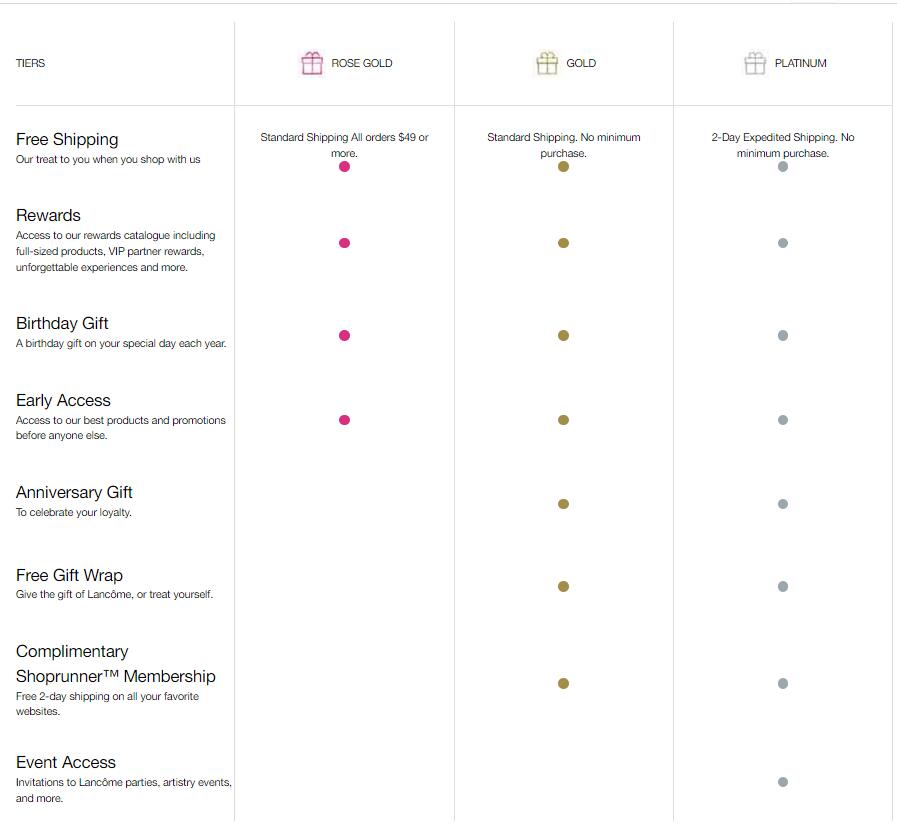Viewport: 897px width, 825px height.
Task: Click the Gold tier gift box icon
Action: coord(547,63)
